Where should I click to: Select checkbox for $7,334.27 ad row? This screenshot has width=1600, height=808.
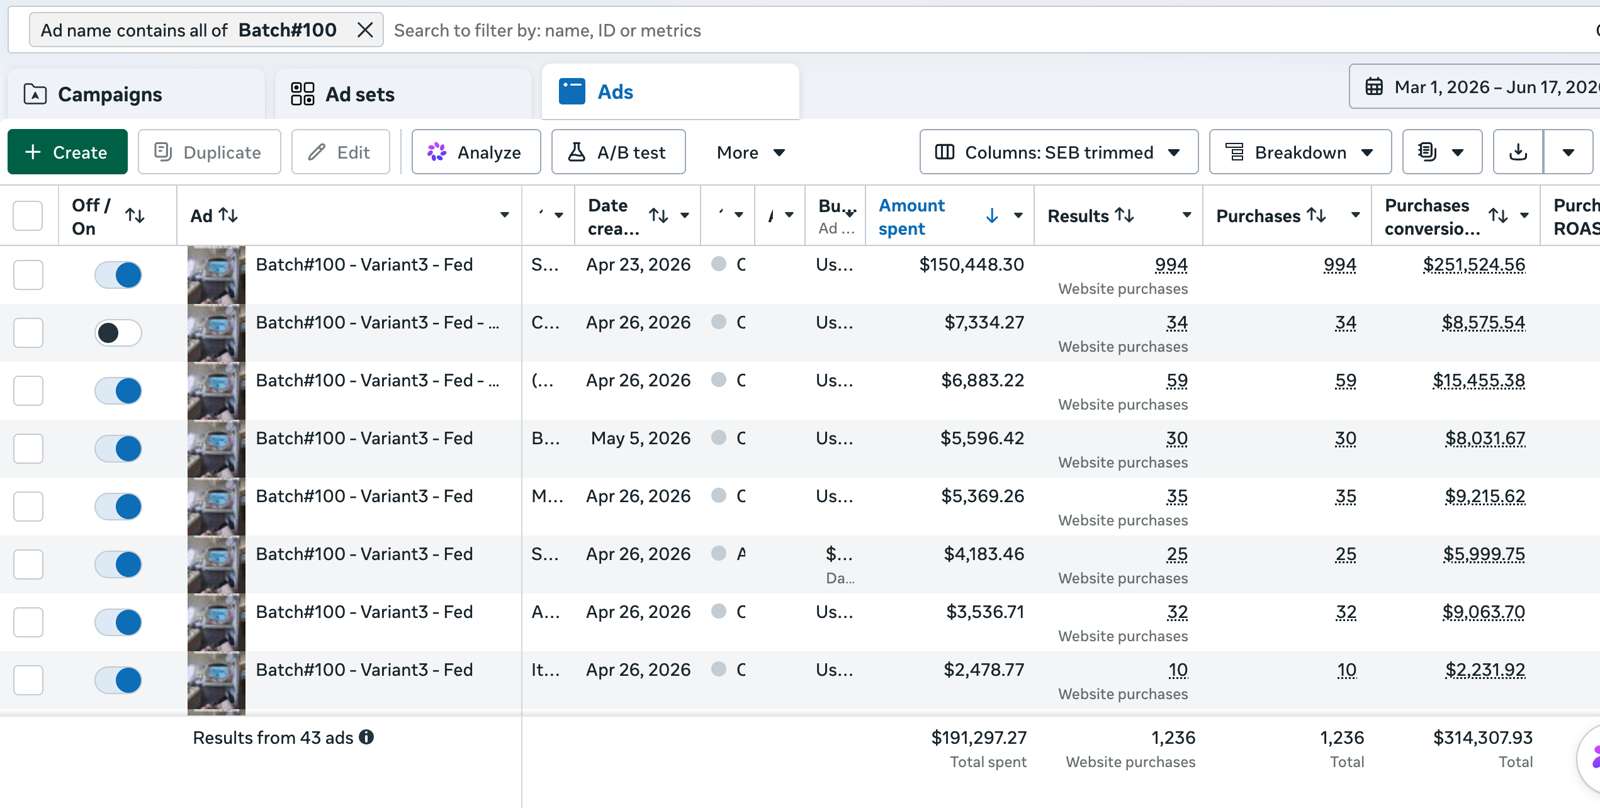28,333
